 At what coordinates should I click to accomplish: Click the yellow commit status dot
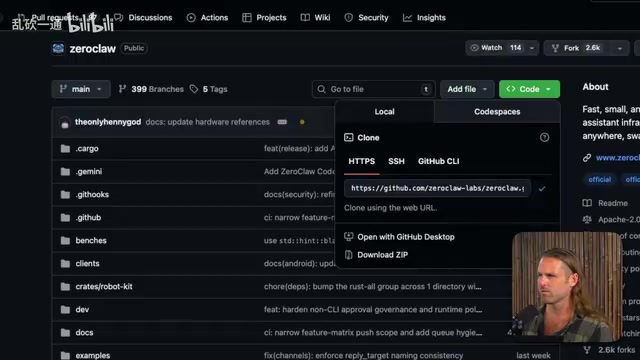[x=302, y=122]
